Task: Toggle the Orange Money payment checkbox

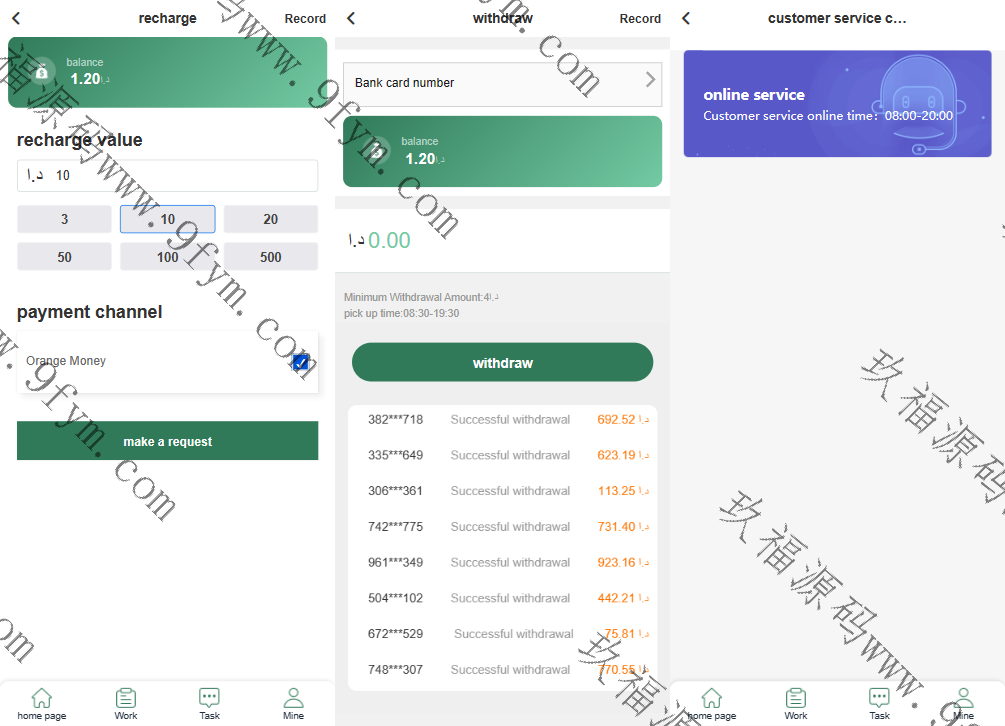Action: pyautogui.click(x=300, y=362)
